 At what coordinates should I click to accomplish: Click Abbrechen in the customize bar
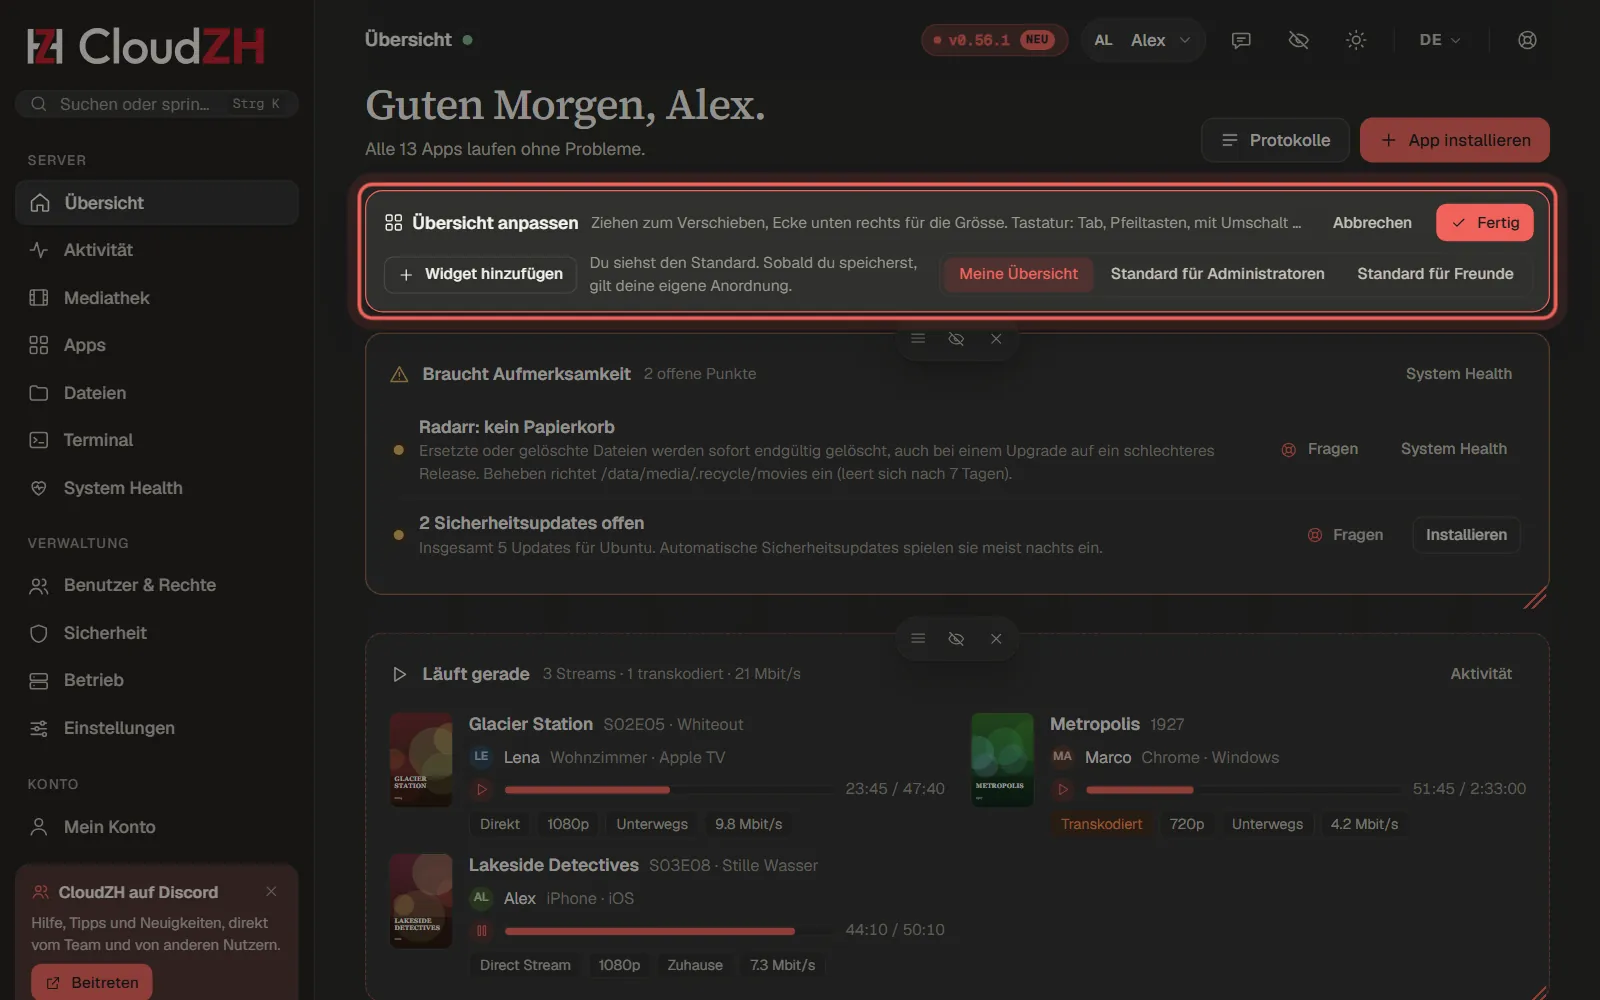[x=1372, y=223]
